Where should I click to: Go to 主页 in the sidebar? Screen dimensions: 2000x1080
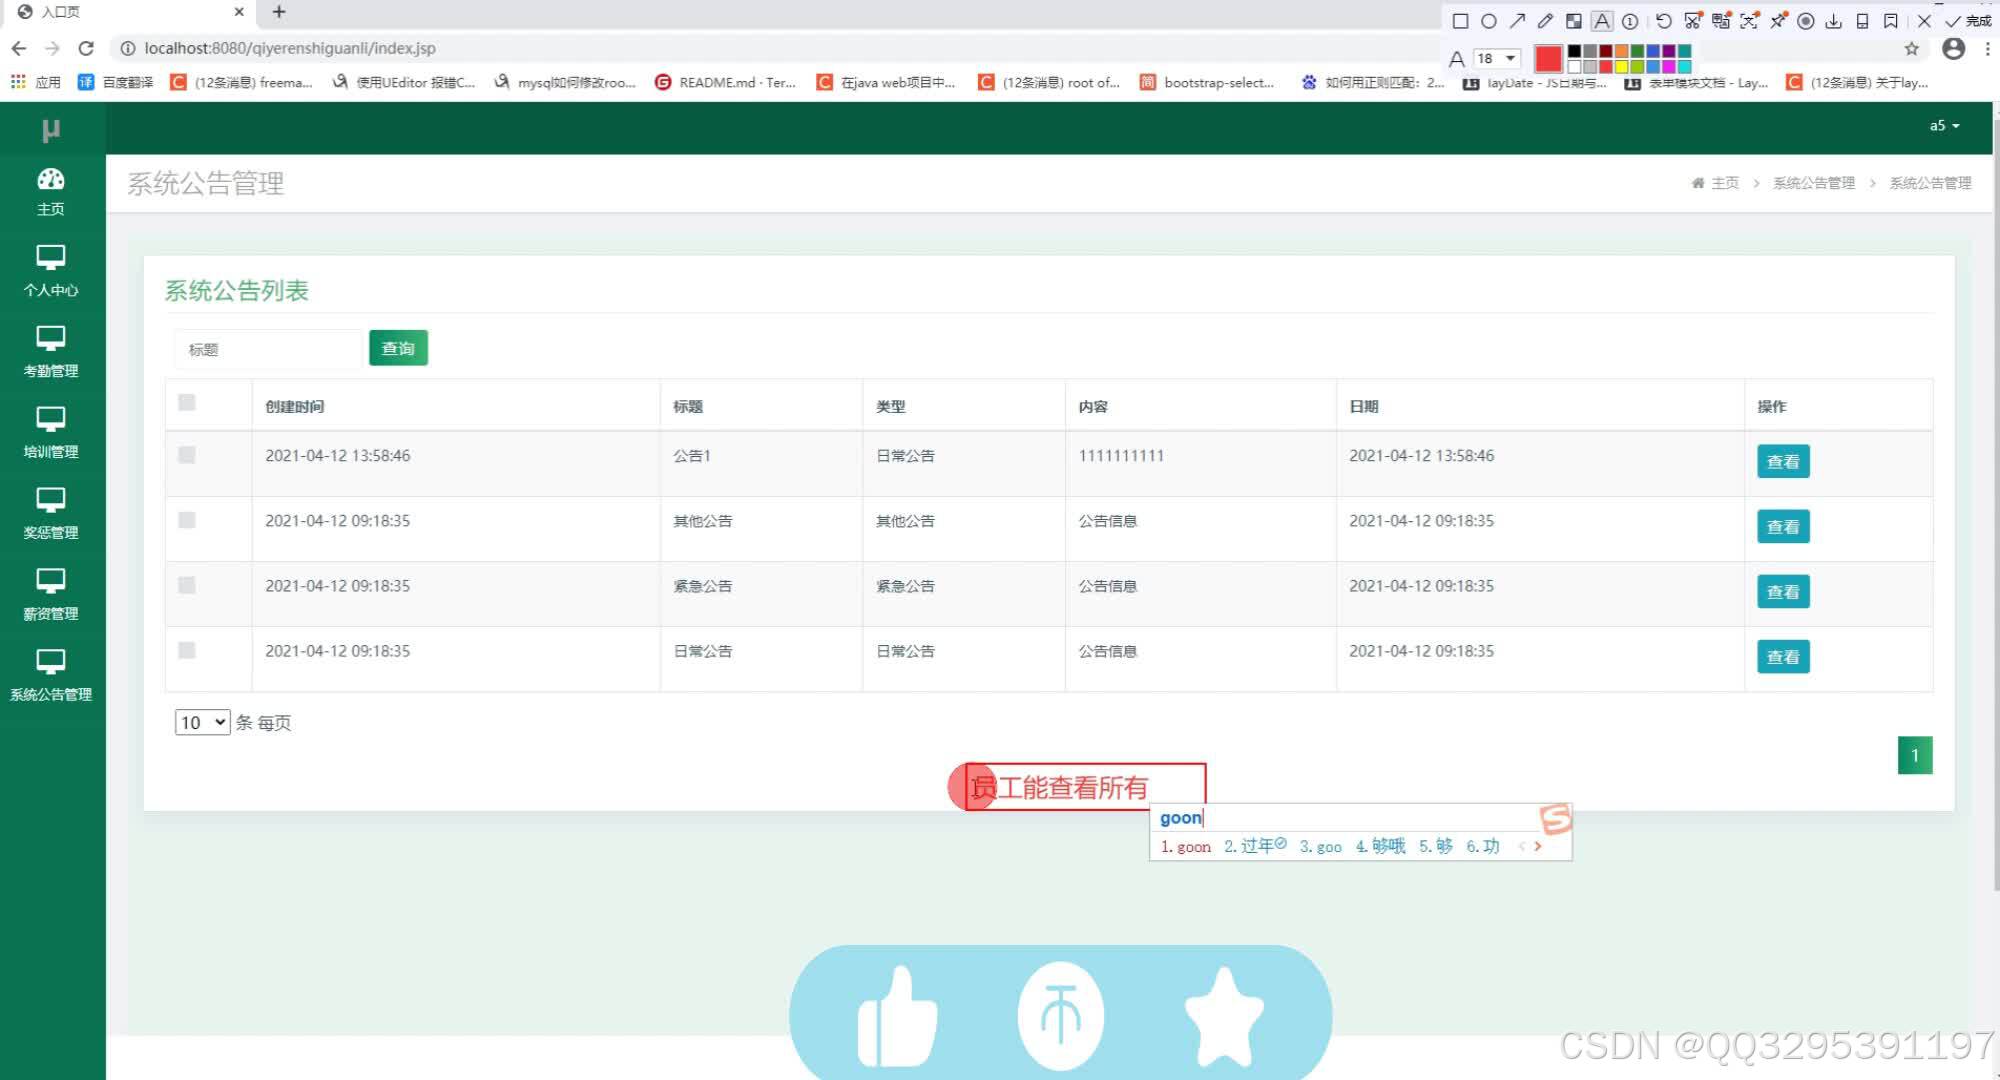(51, 192)
